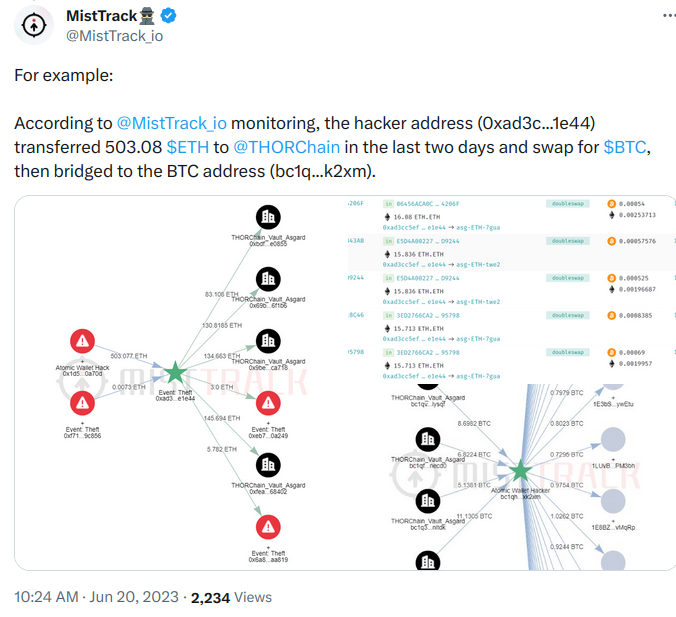Click the tweet timestamp Jun 20, 2023
This screenshot has width=676, height=617.
pos(134,597)
